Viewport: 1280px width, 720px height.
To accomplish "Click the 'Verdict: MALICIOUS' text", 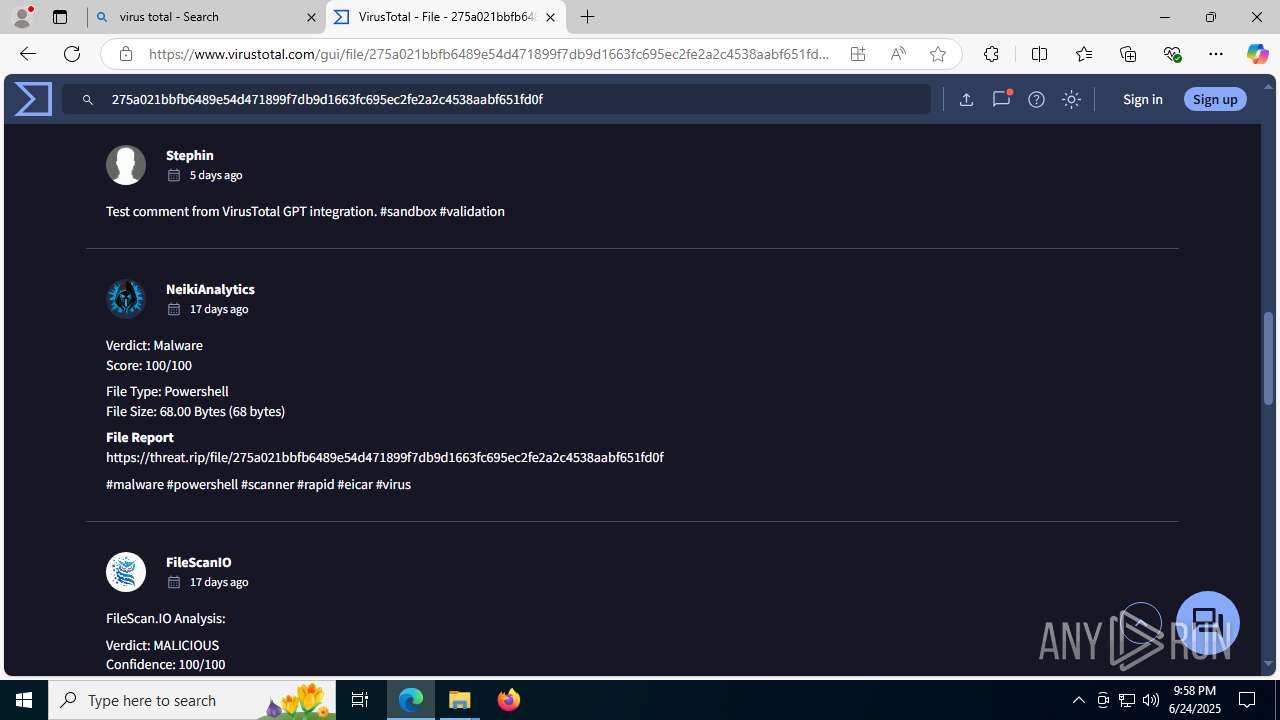I will point(162,645).
